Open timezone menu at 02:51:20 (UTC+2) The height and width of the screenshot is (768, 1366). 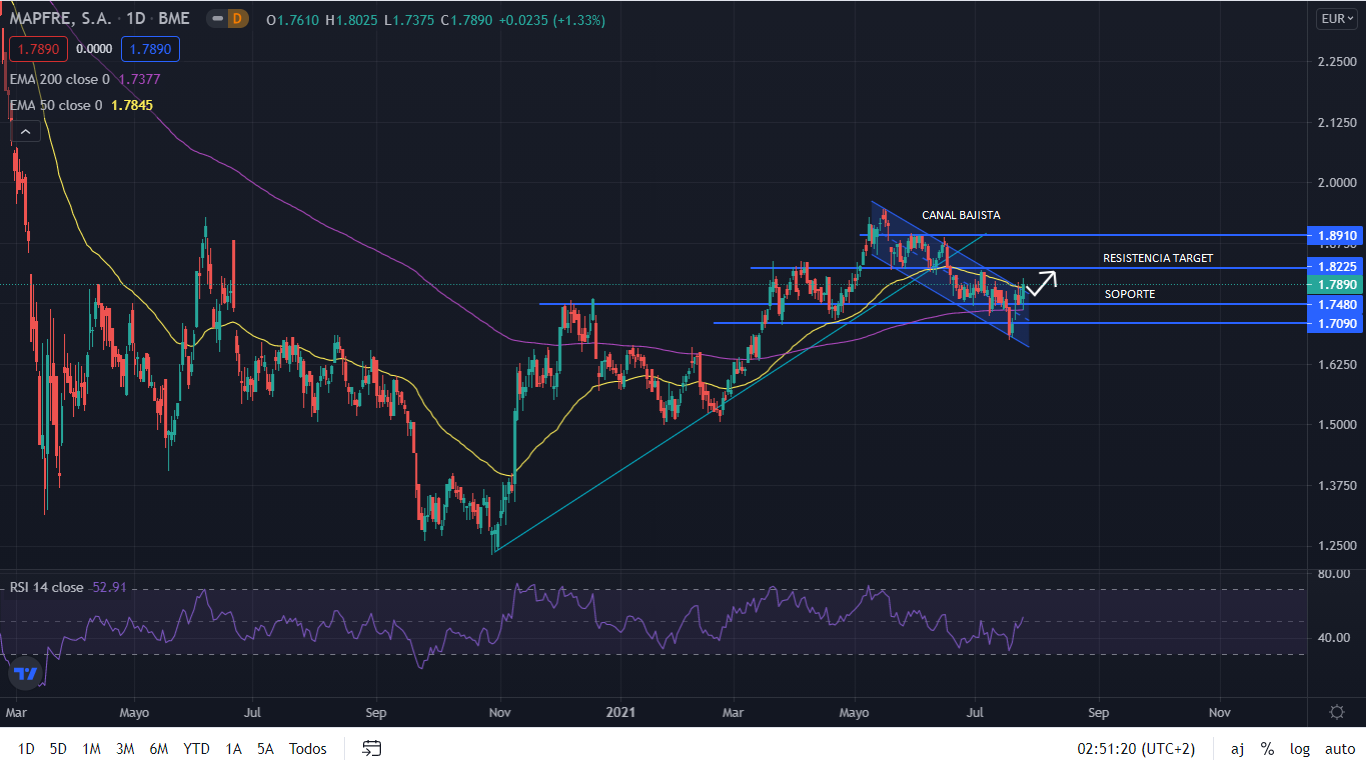tap(1135, 748)
